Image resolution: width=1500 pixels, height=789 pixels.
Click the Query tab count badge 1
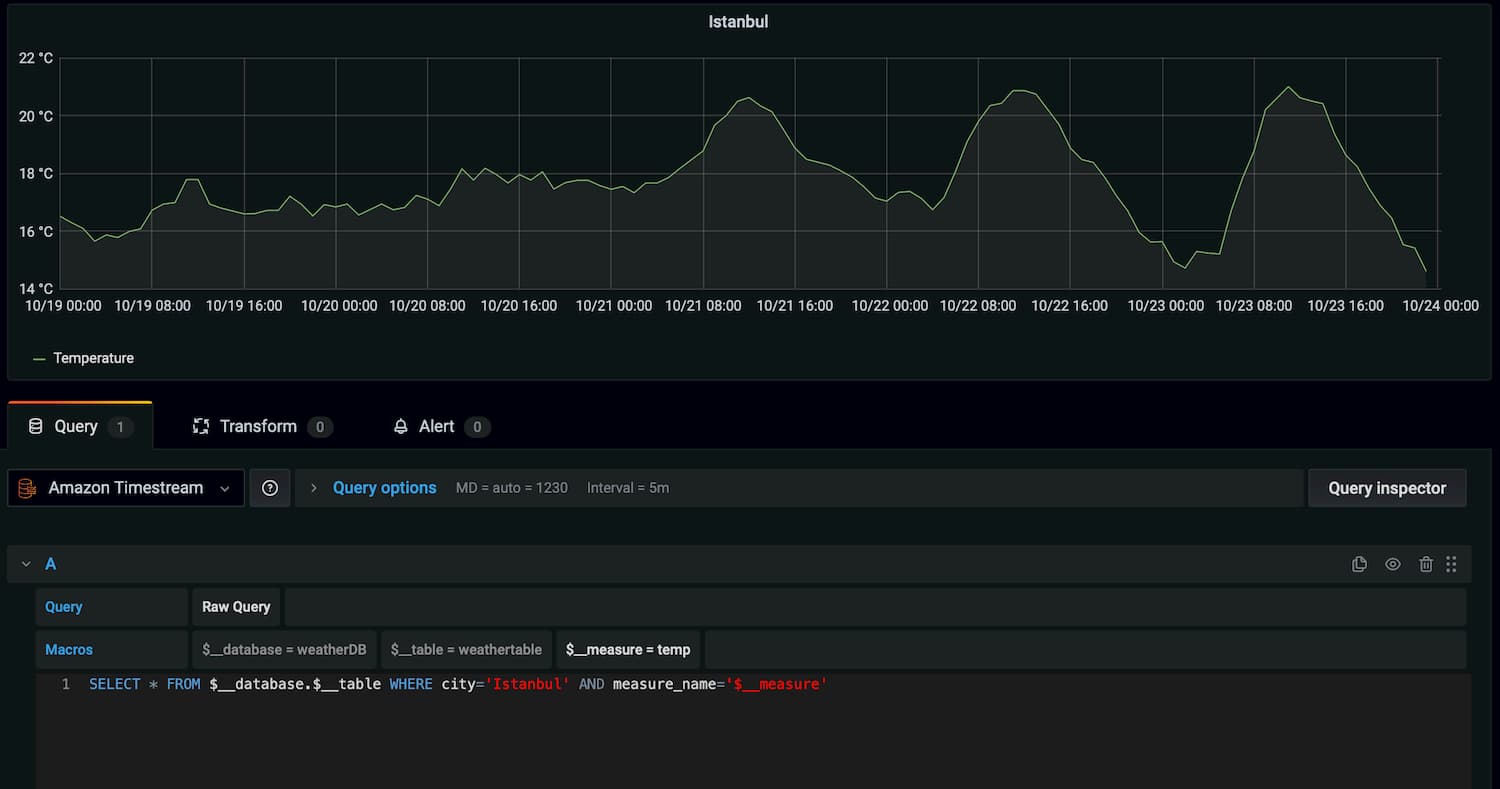(120, 427)
